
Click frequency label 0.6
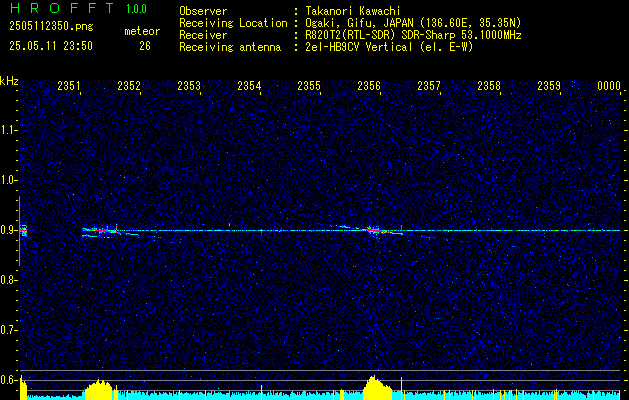click(x=9, y=380)
